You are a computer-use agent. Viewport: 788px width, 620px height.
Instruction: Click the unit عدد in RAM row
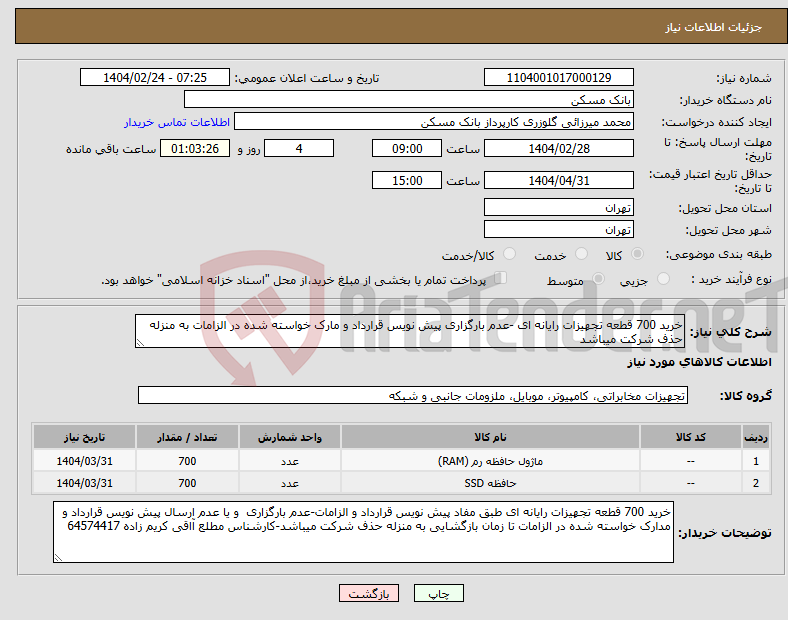point(290,461)
